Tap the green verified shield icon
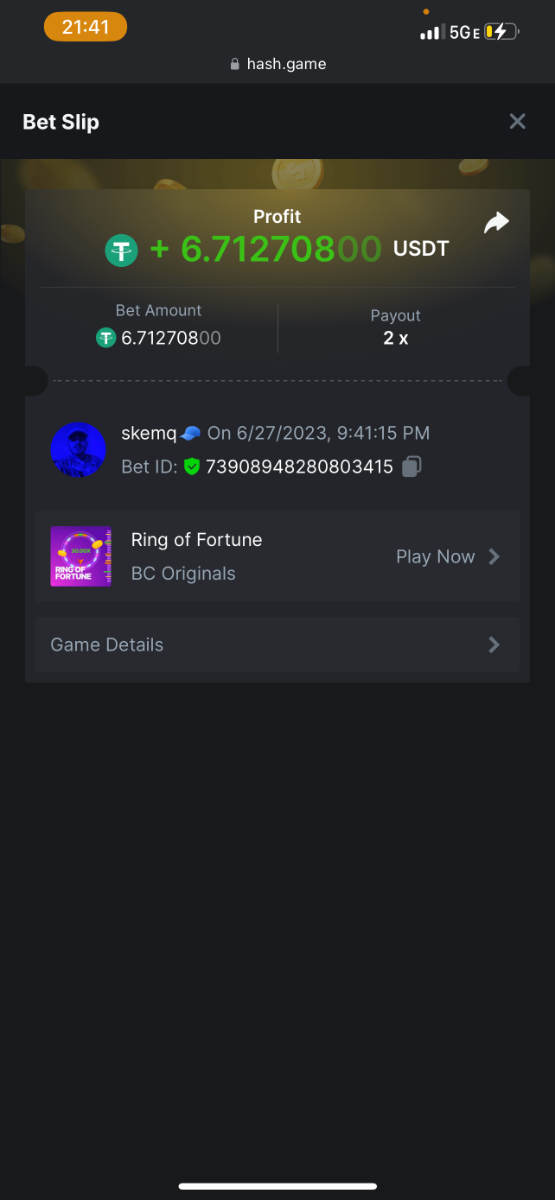Screen dimensions: 555x1200 [x=192, y=467]
